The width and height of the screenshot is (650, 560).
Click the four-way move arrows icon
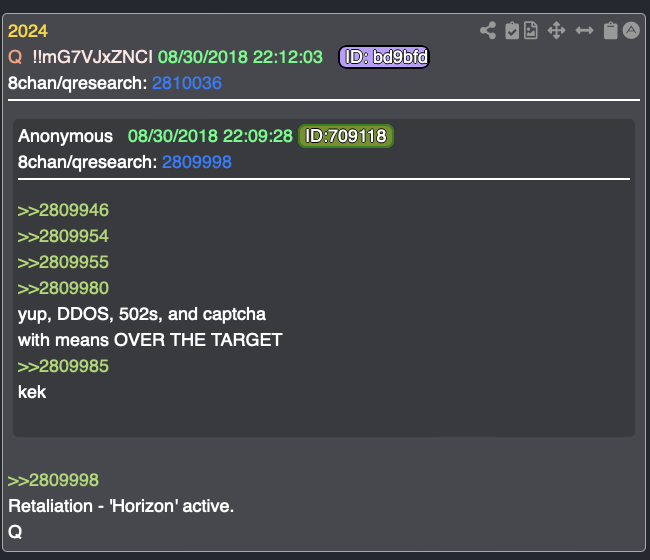pyautogui.click(x=556, y=31)
